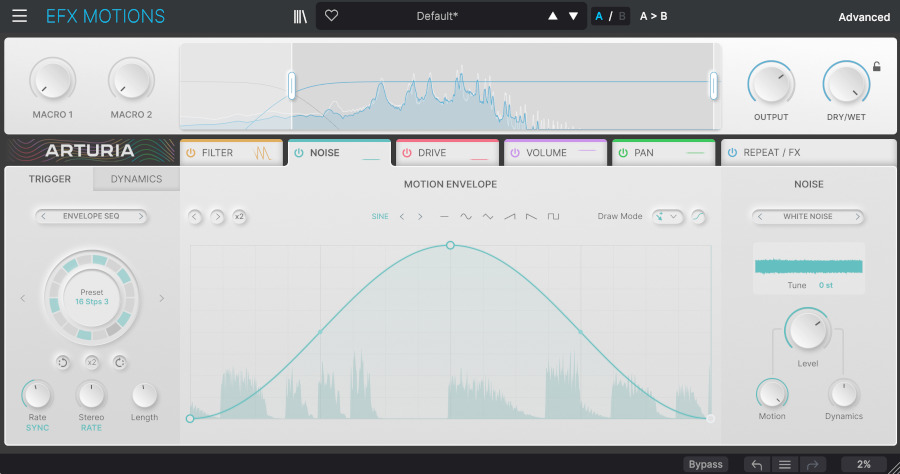Click the DRY/WET knob
The image size is (900, 474).
pyautogui.click(x=846, y=84)
